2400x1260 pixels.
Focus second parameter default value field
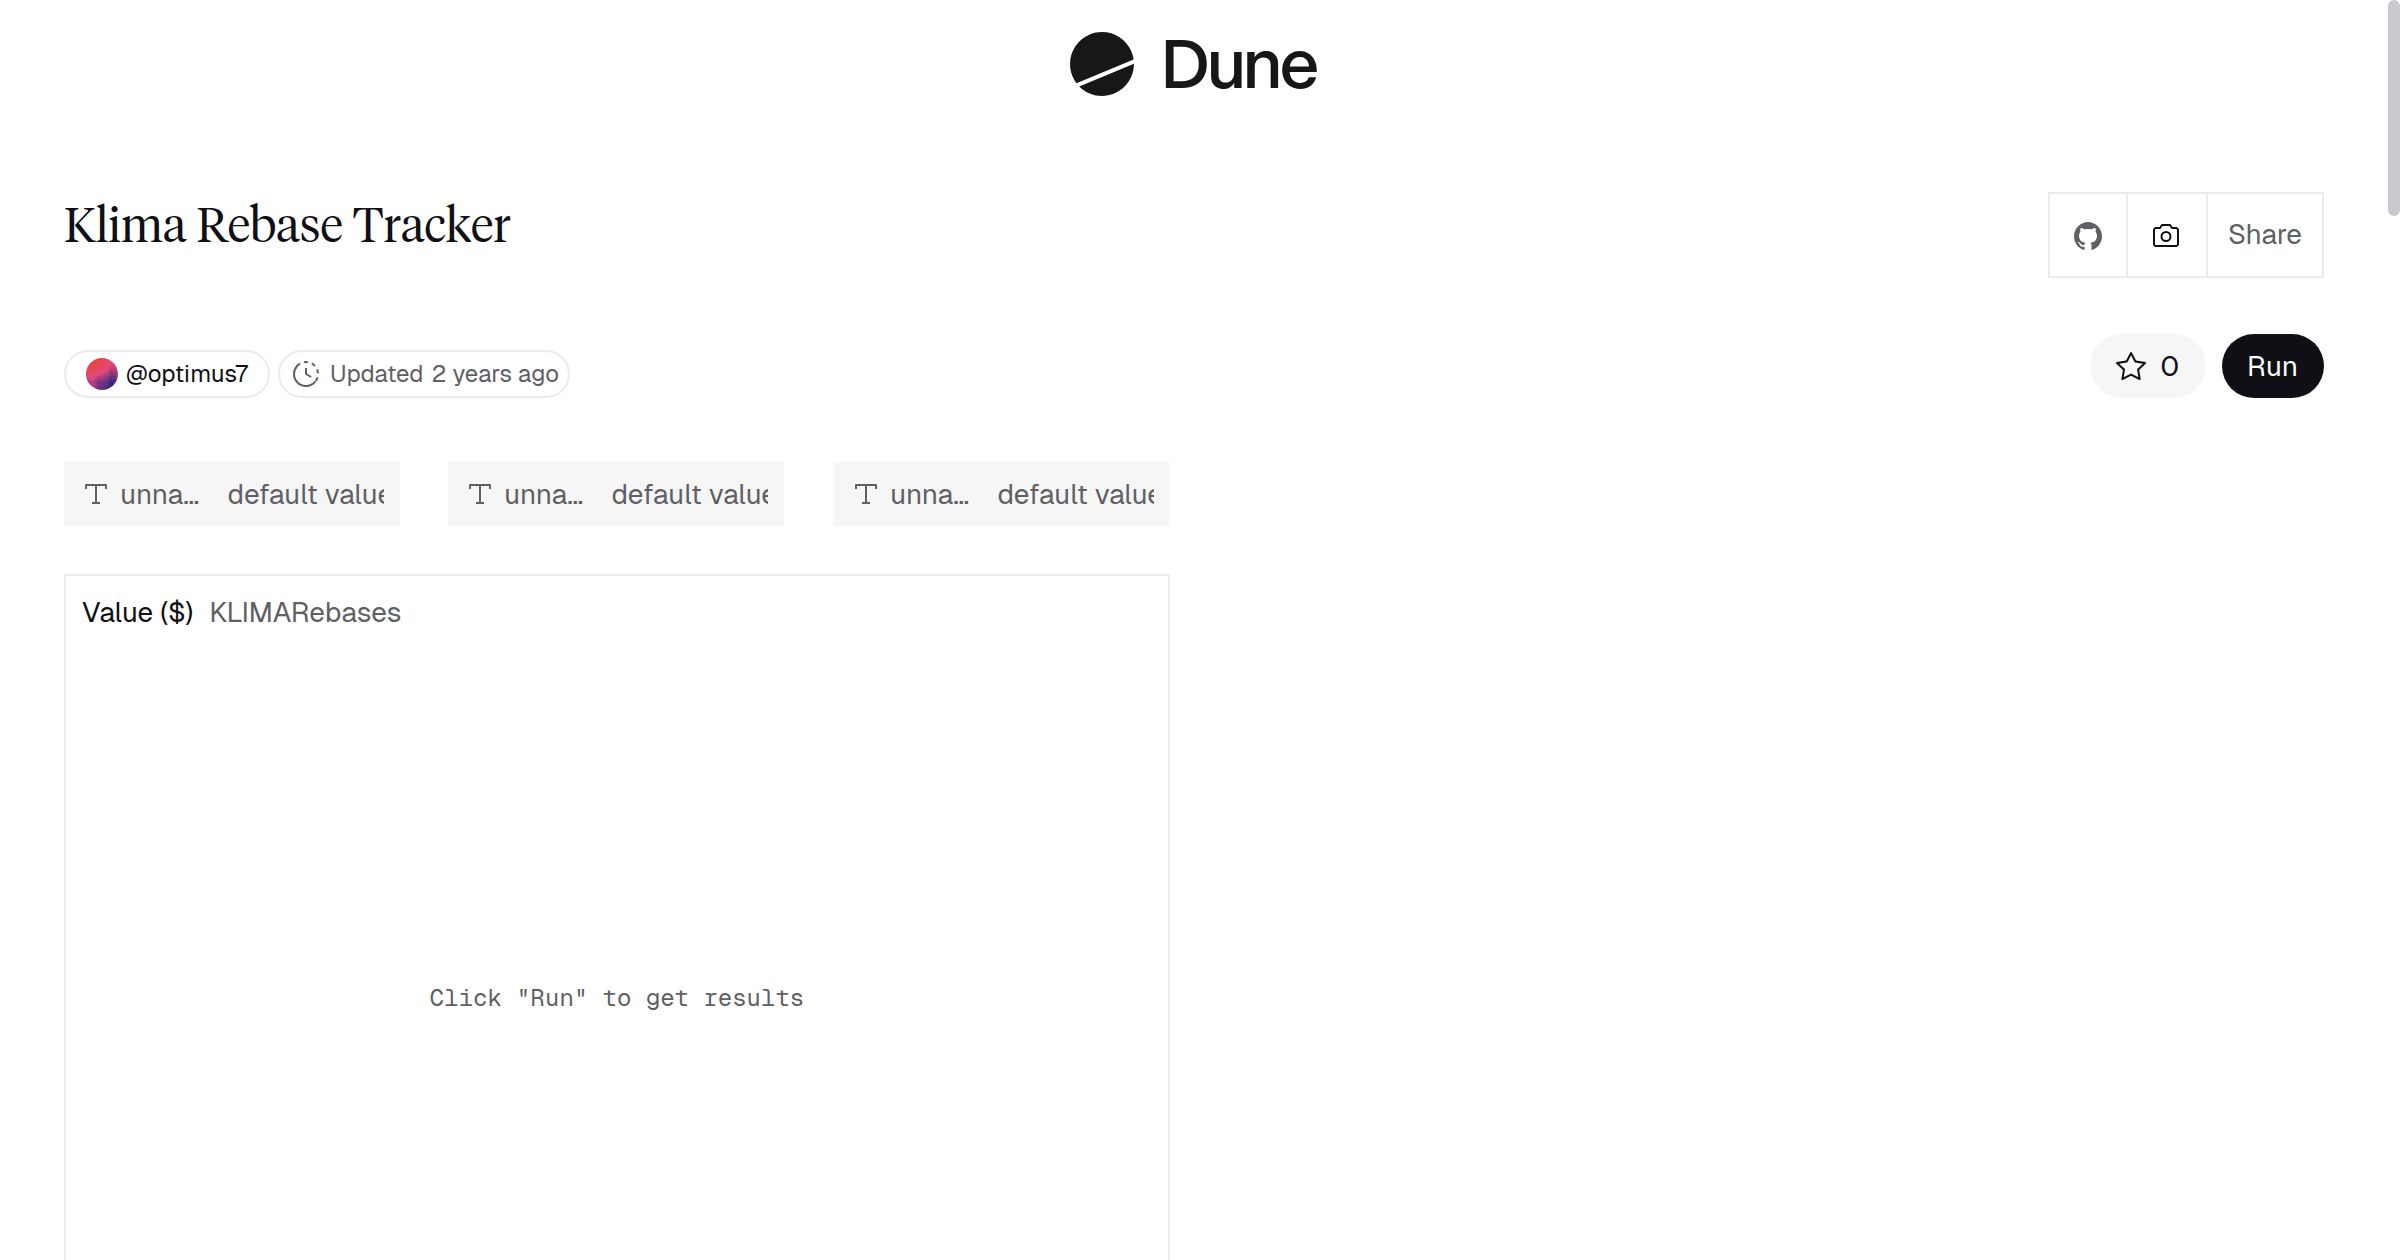689,494
